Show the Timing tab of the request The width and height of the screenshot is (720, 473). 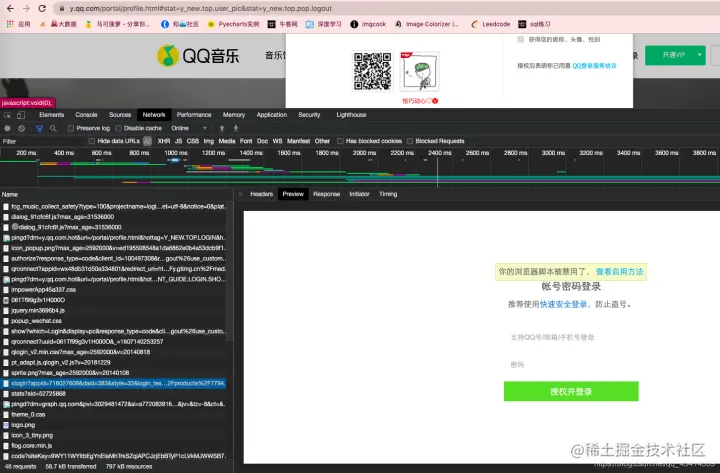click(388, 194)
